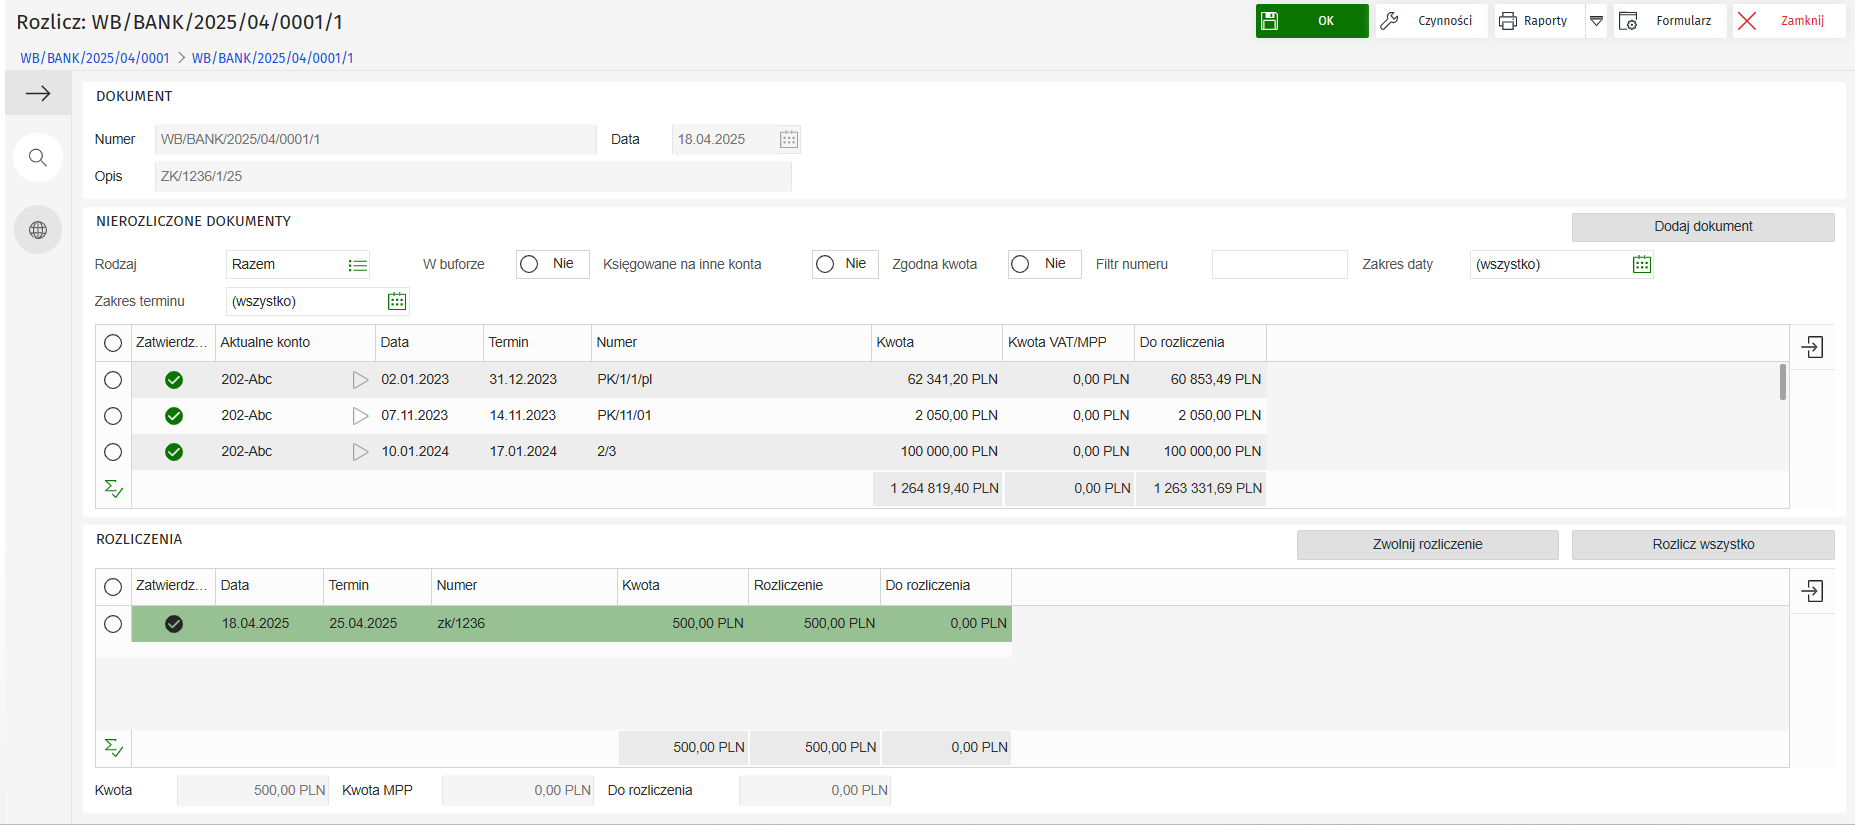Click the globe icon in left sidebar

[38, 230]
